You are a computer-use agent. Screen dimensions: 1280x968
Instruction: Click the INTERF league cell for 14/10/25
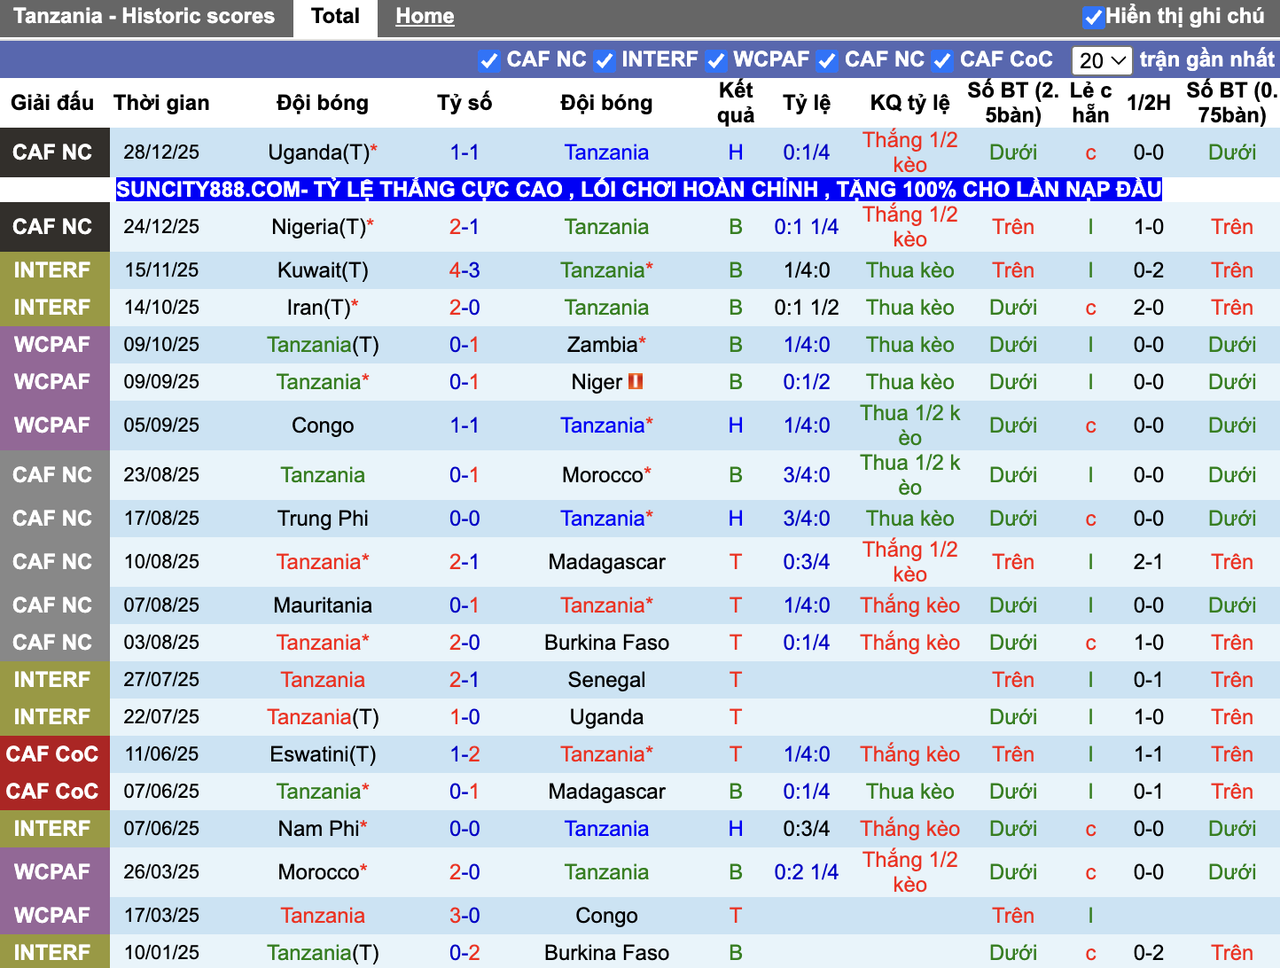pos(54,307)
